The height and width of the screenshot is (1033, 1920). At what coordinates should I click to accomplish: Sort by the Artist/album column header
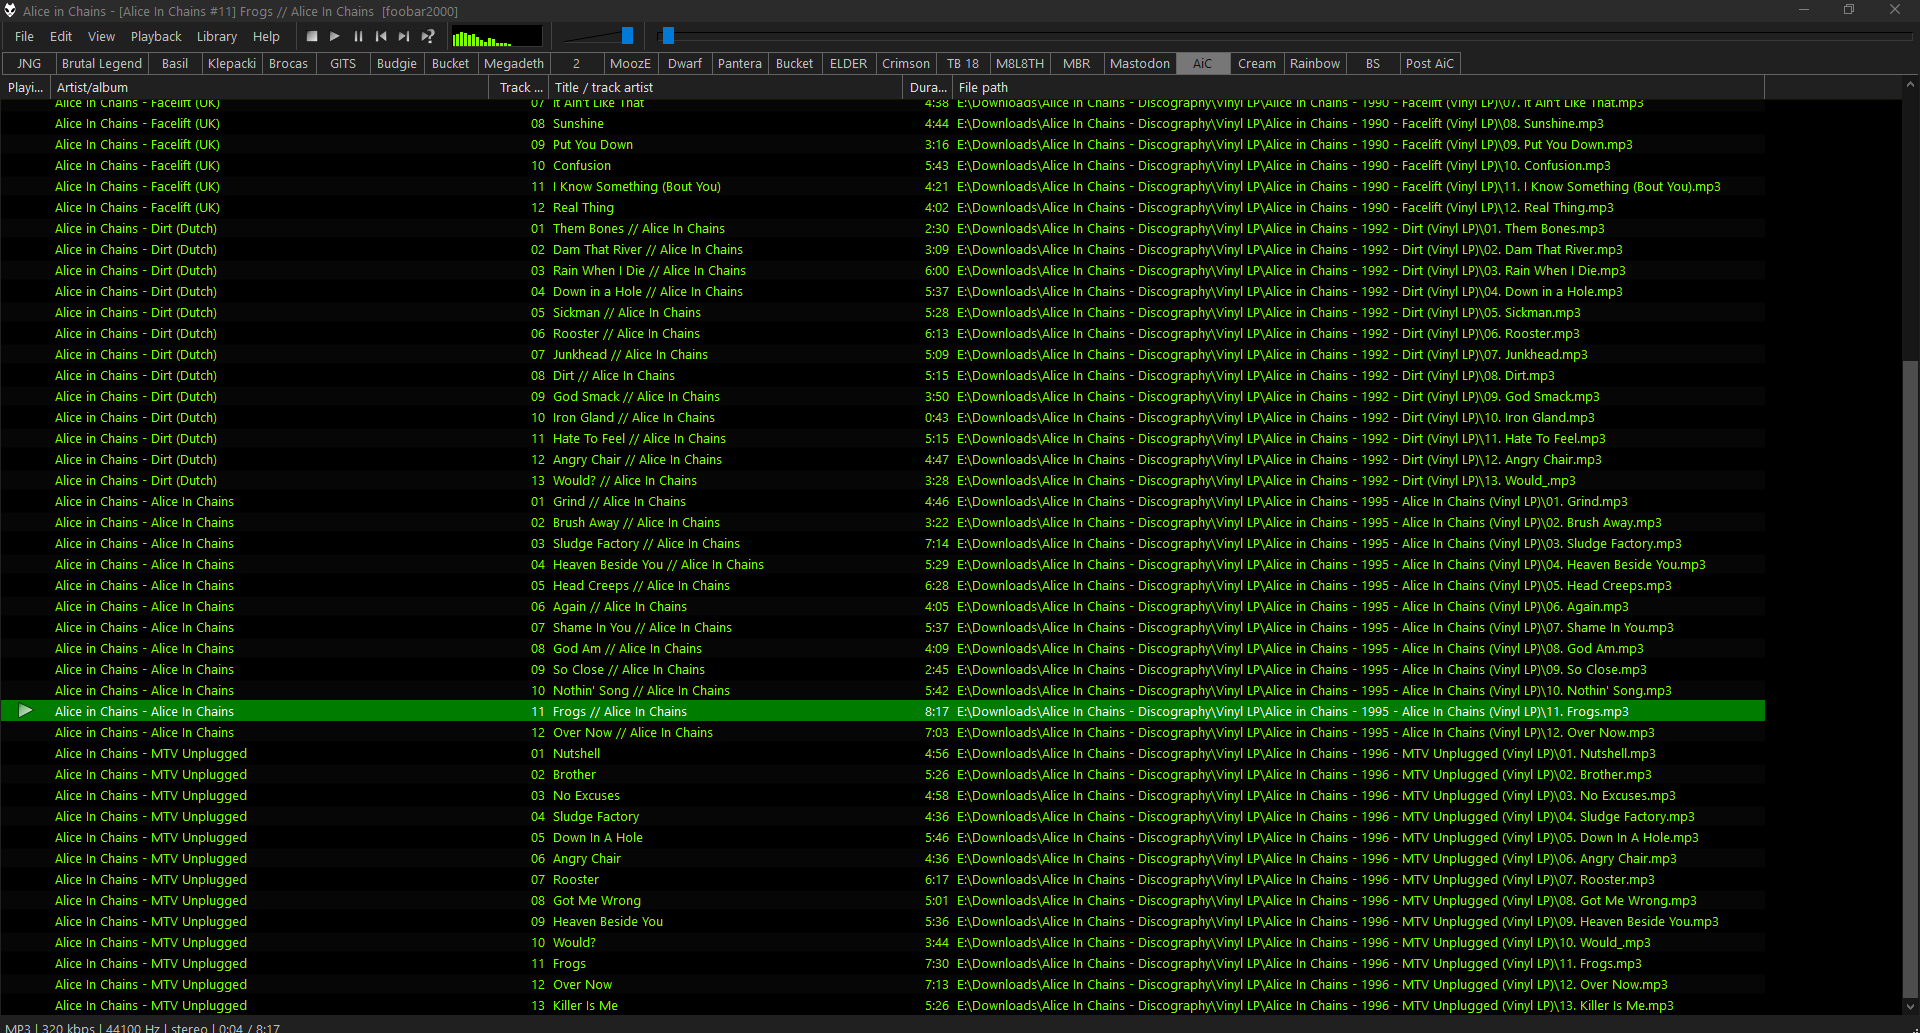tap(269, 88)
